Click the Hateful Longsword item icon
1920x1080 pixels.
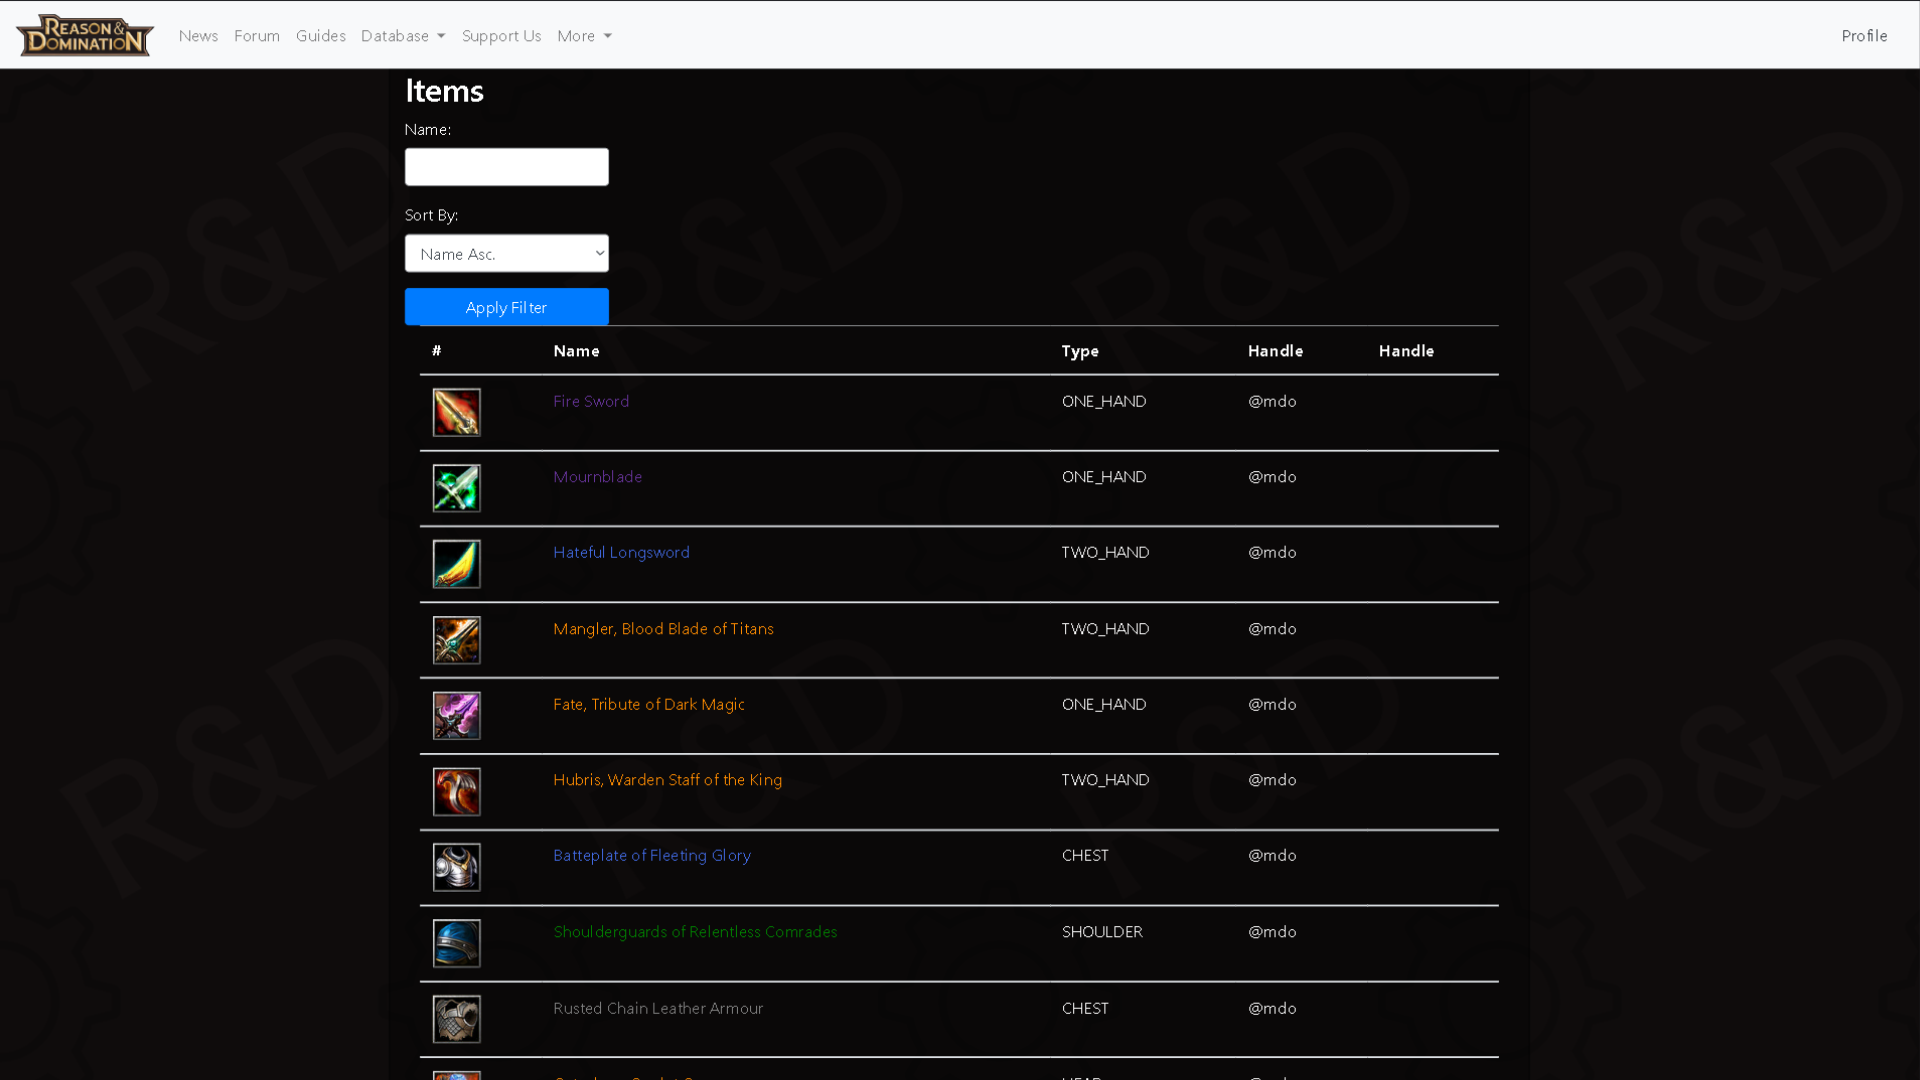click(456, 564)
